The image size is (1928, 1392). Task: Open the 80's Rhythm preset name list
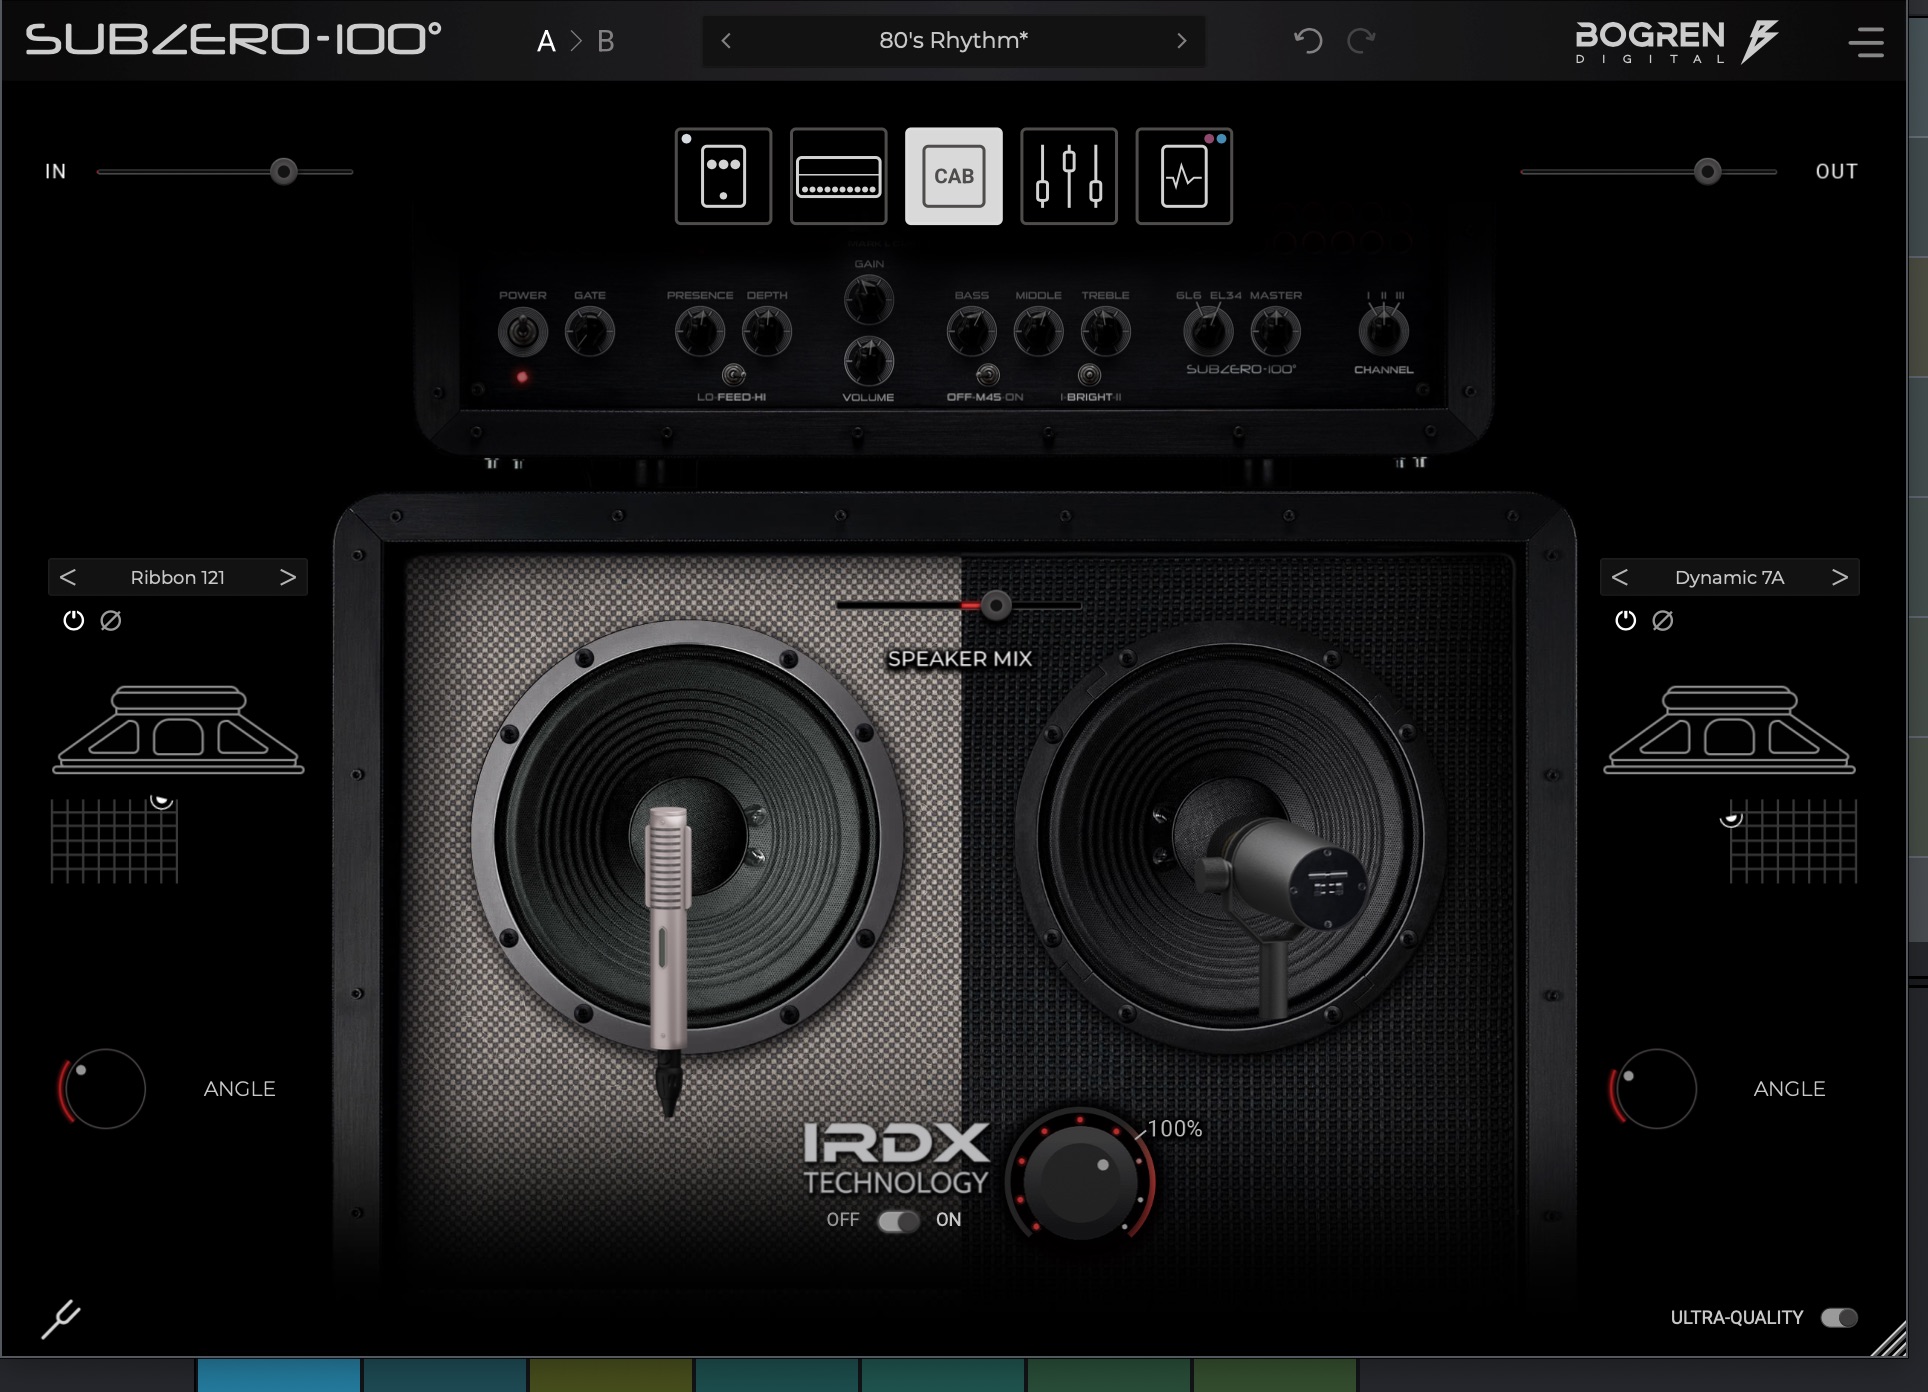tap(953, 41)
